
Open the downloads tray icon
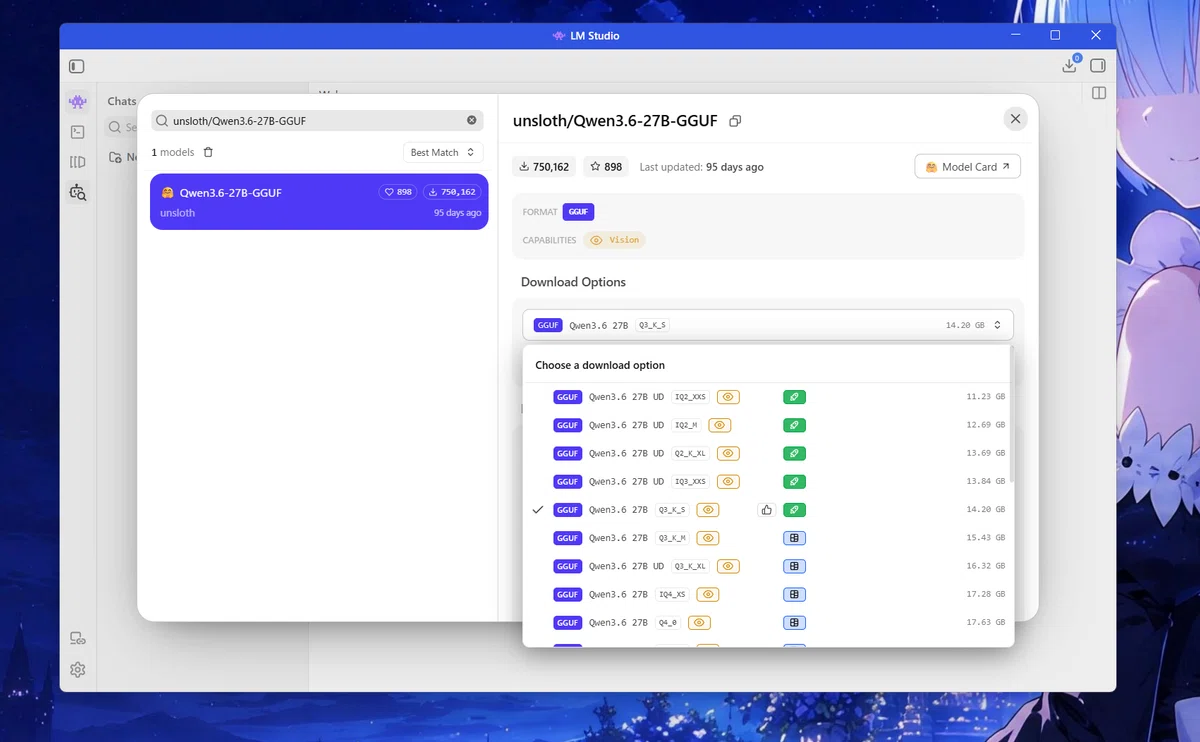(1069, 65)
